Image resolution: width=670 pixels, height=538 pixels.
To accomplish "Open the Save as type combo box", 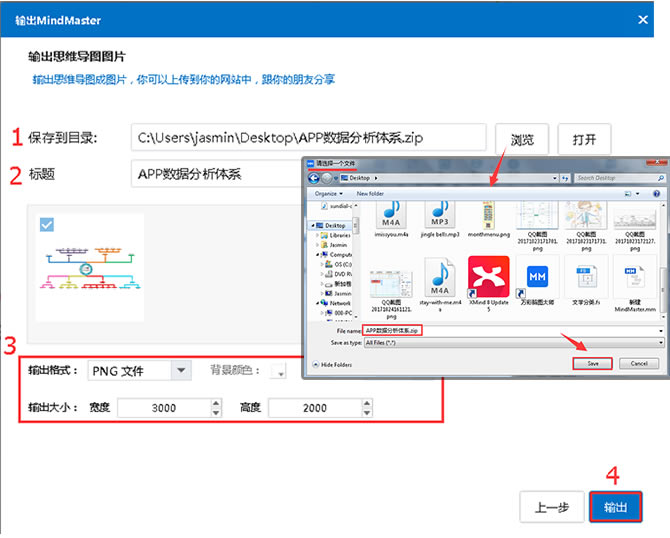I will point(514,342).
